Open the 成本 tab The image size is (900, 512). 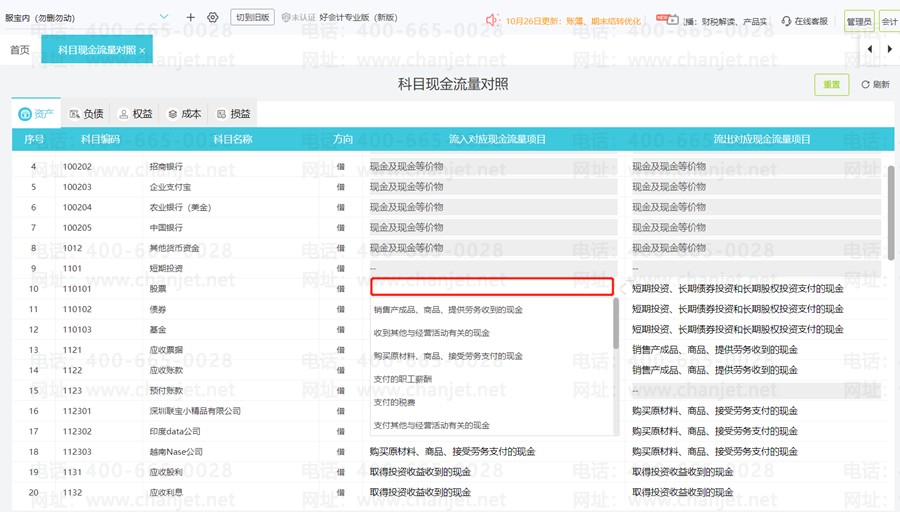(184, 114)
